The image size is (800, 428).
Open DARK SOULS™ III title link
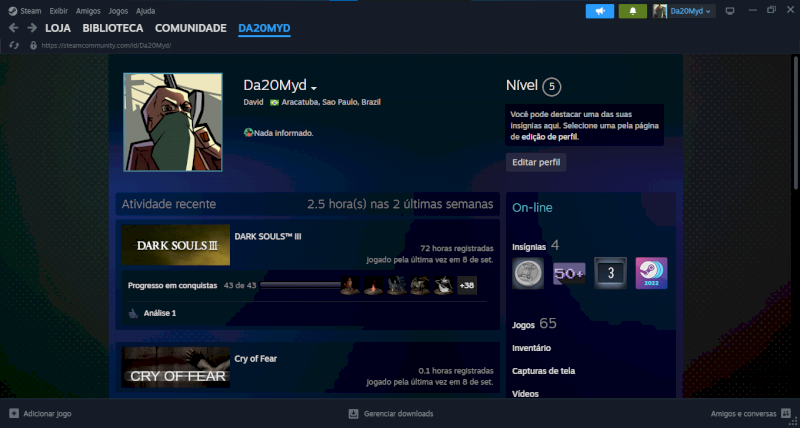[268, 237]
